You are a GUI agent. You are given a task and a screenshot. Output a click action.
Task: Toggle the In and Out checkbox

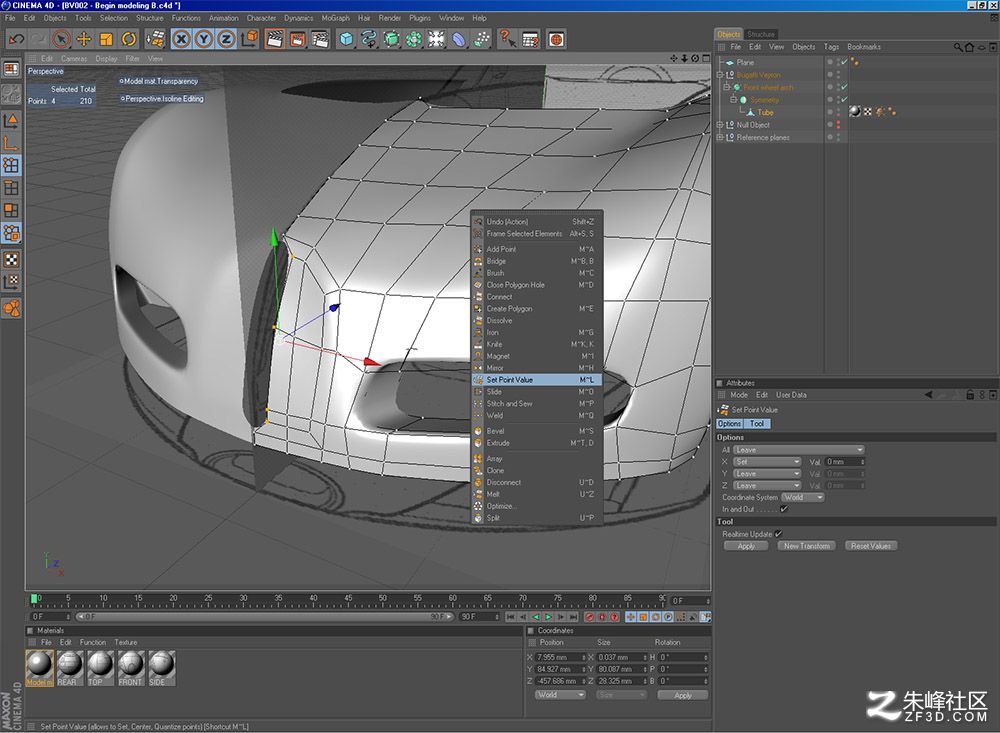(784, 509)
